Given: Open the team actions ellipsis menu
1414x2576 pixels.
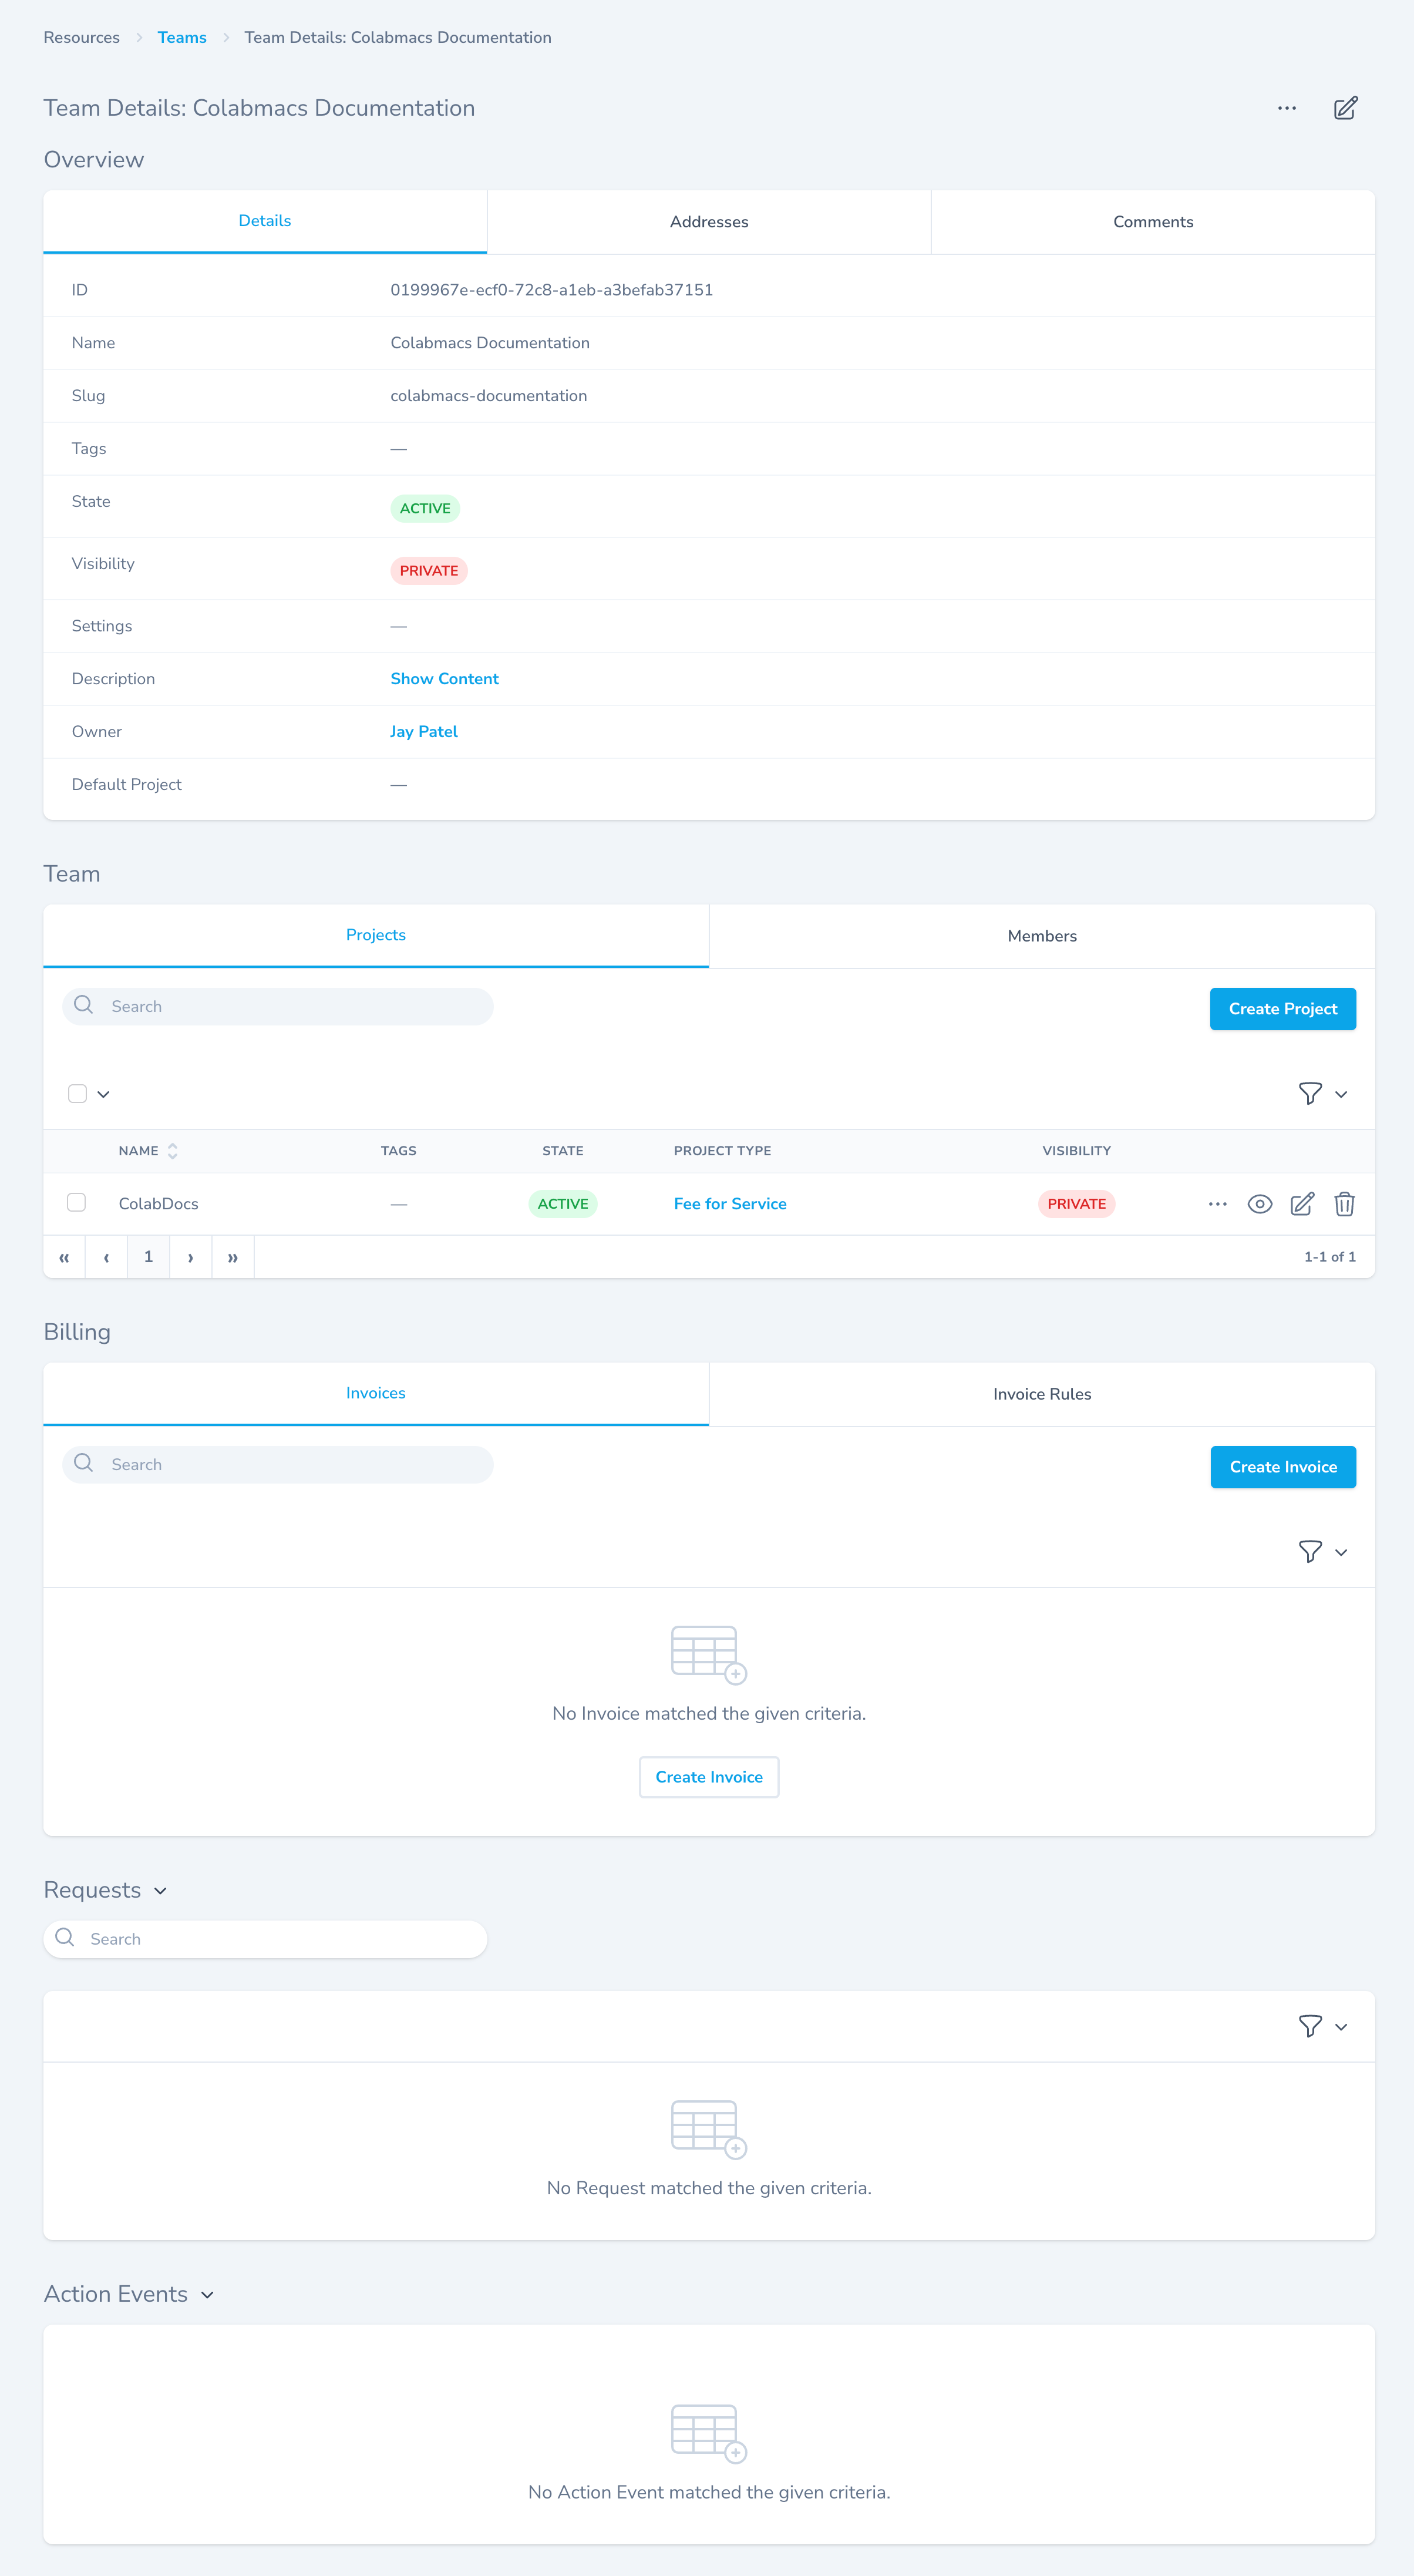Looking at the screenshot, I should (x=1286, y=108).
